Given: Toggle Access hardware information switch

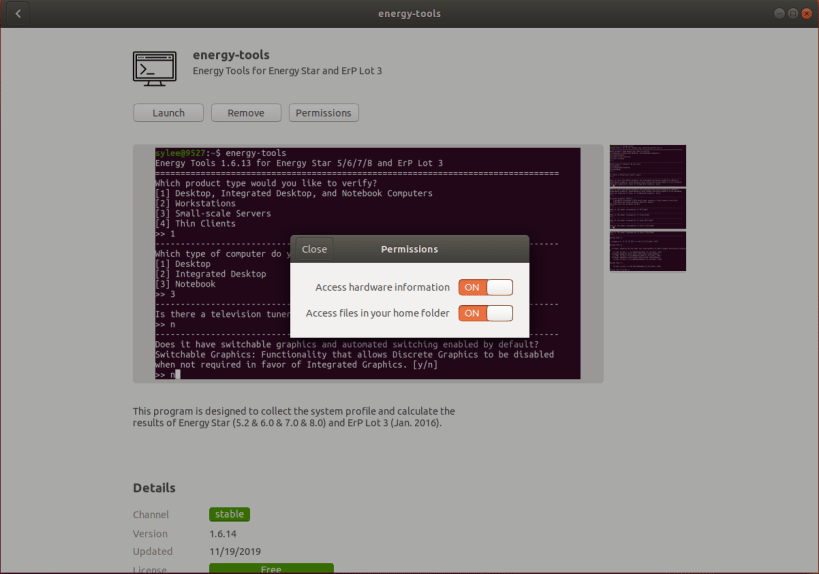Looking at the screenshot, I should [485, 287].
